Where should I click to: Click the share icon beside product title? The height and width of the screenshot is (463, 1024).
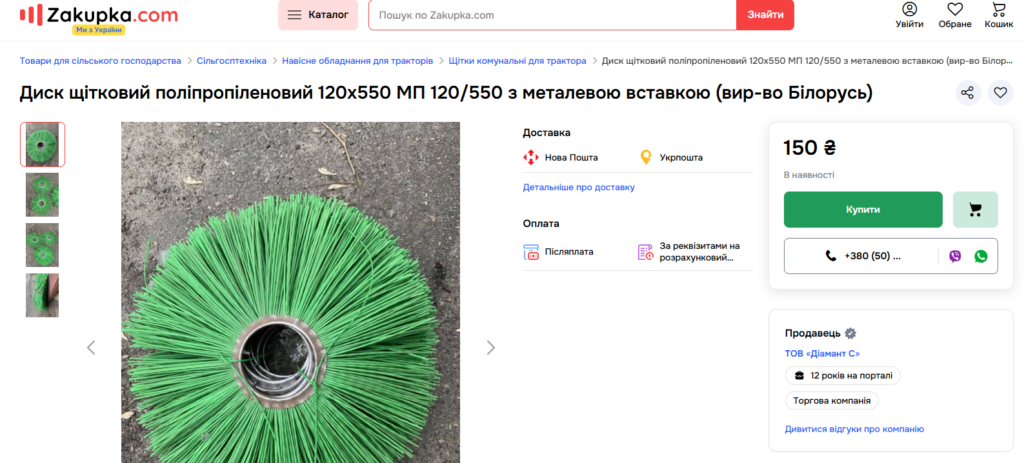click(968, 93)
